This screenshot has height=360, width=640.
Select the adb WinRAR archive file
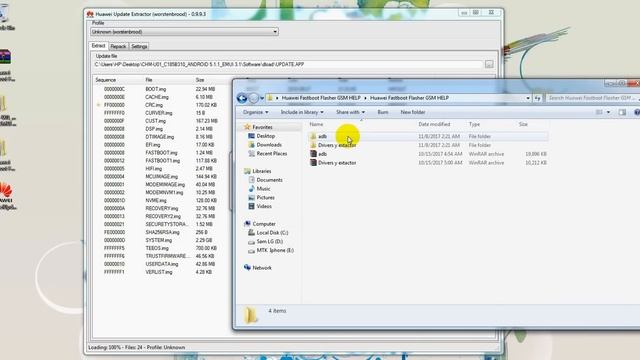[428, 154]
